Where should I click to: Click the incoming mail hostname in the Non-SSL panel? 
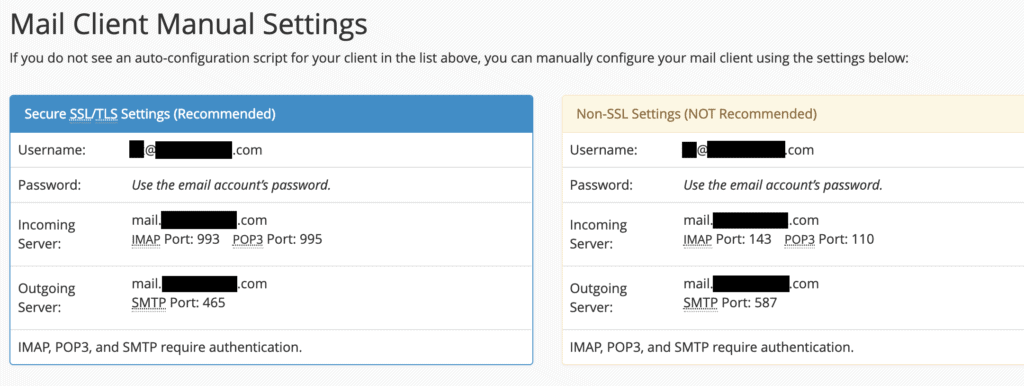coord(751,220)
